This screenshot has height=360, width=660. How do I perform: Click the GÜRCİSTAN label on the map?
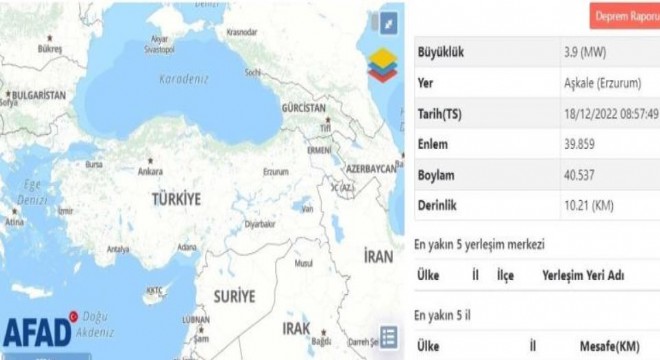click(304, 108)
